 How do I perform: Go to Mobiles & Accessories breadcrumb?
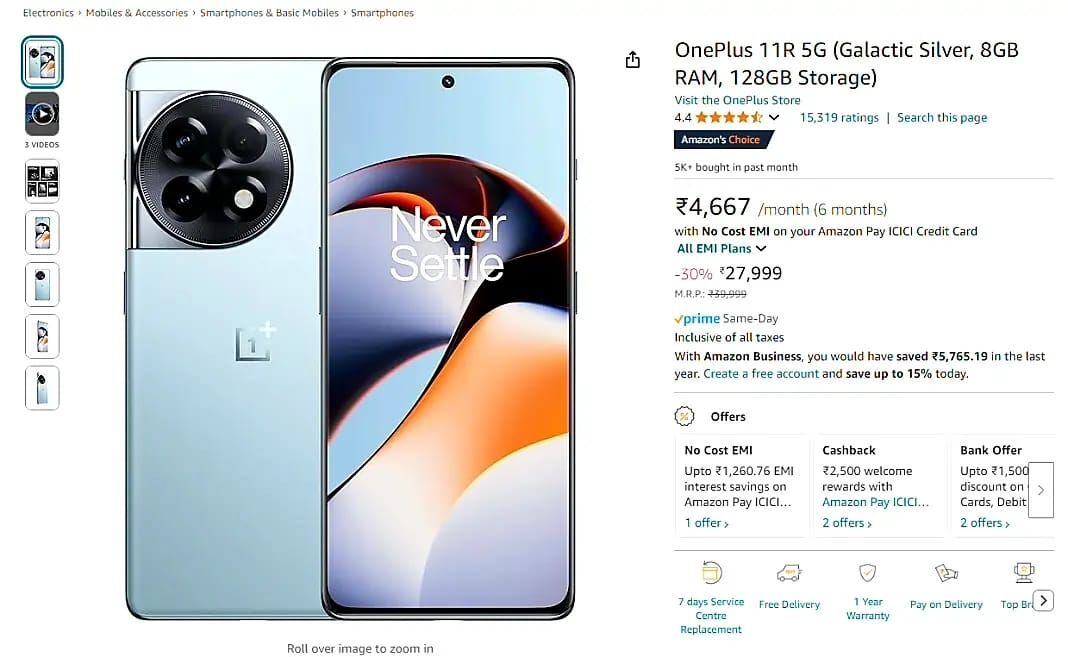137,13
